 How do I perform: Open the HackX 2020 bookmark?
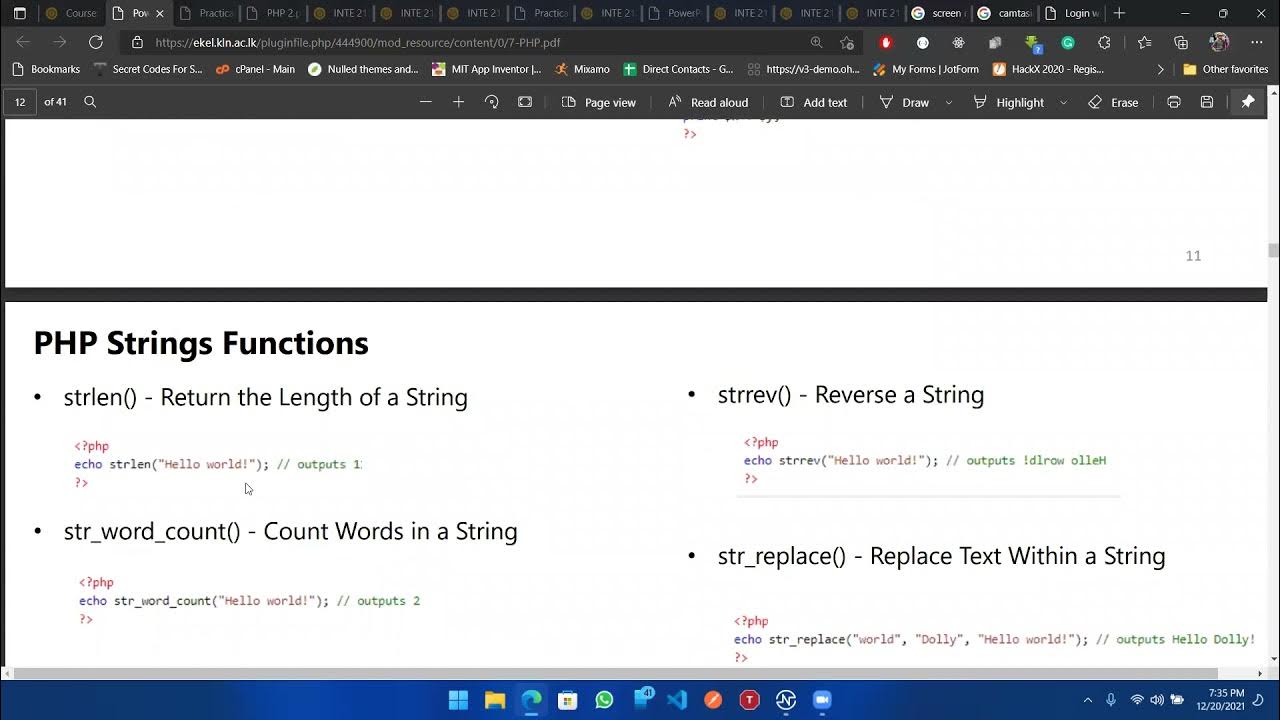pyautogui.click(x=1049, y=69)
